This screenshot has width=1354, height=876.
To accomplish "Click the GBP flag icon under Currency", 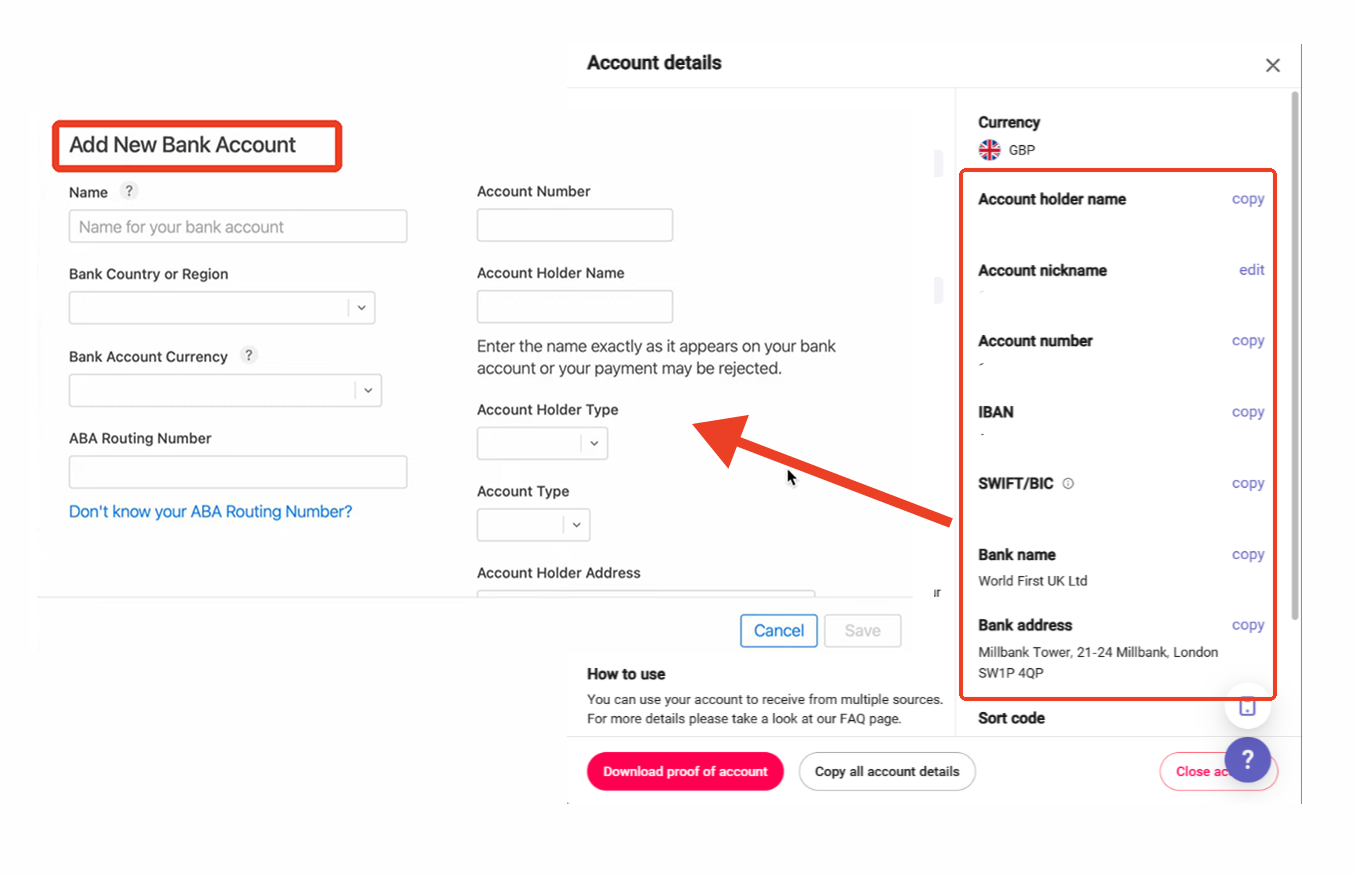I will pos(989,150).
